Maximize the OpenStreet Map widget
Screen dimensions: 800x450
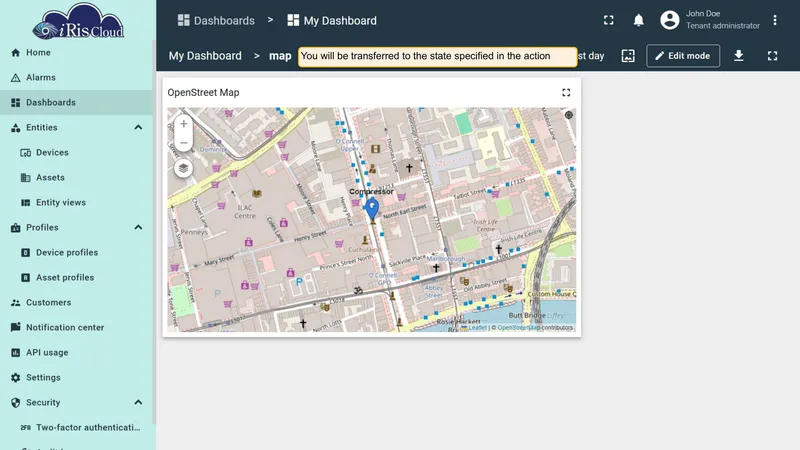566,92
